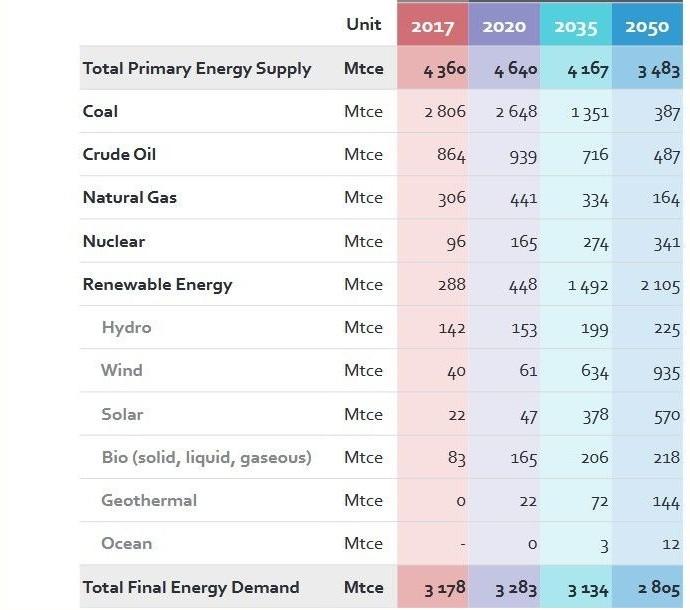Select the 2020 column header
Image resolution: width=690 pixels, height=610 pixels.
[504, 26]
